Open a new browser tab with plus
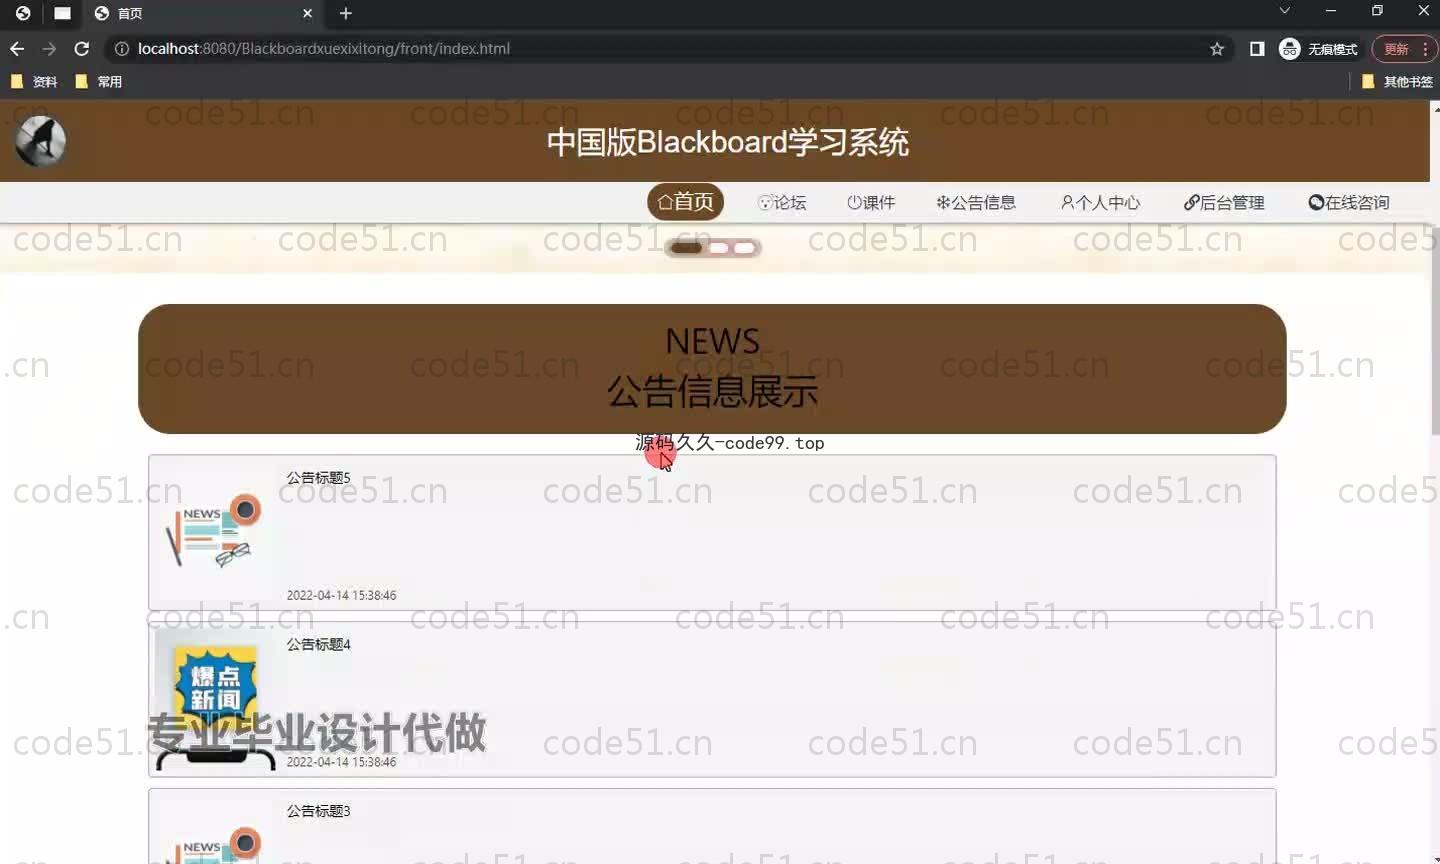 346,13
